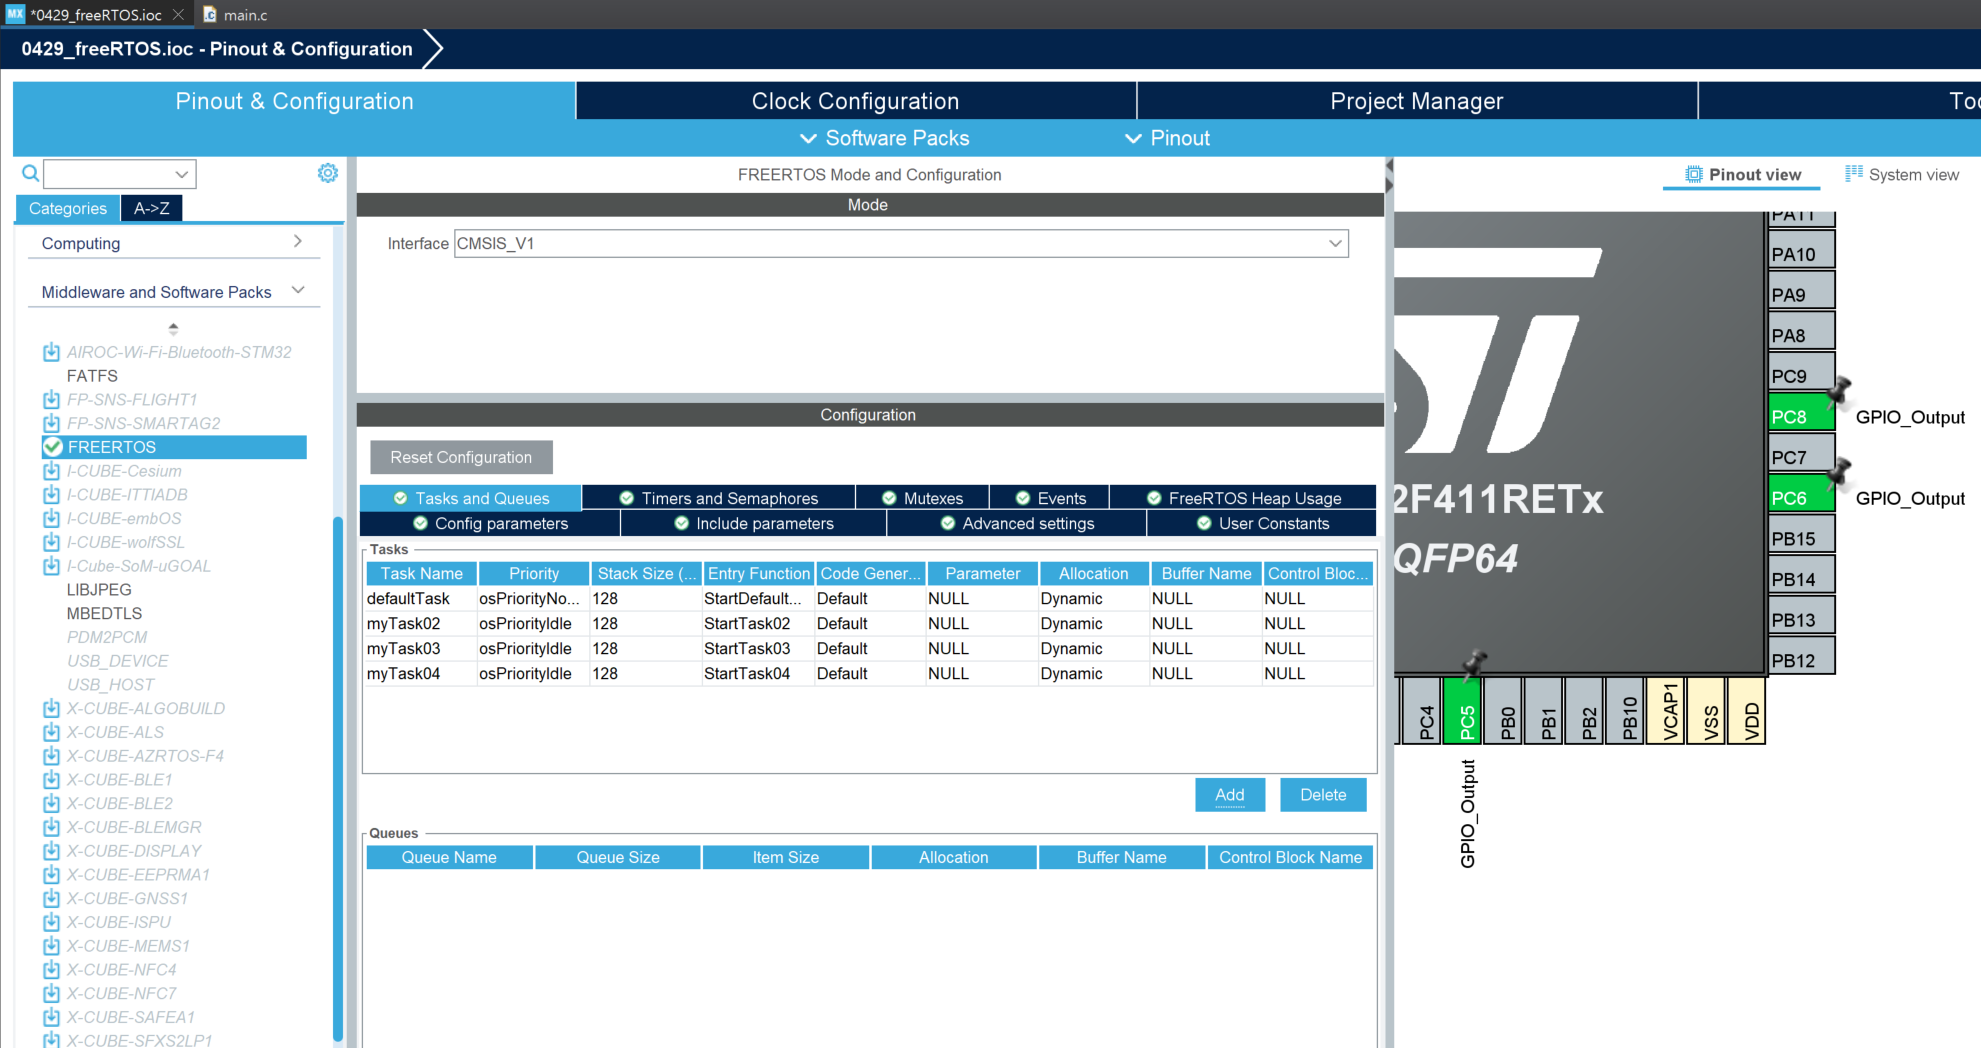Click the download icon beside X-CUBE-BLEMGR
The width and height of the screenshot is (1981, 1048).
click(51, 827)
